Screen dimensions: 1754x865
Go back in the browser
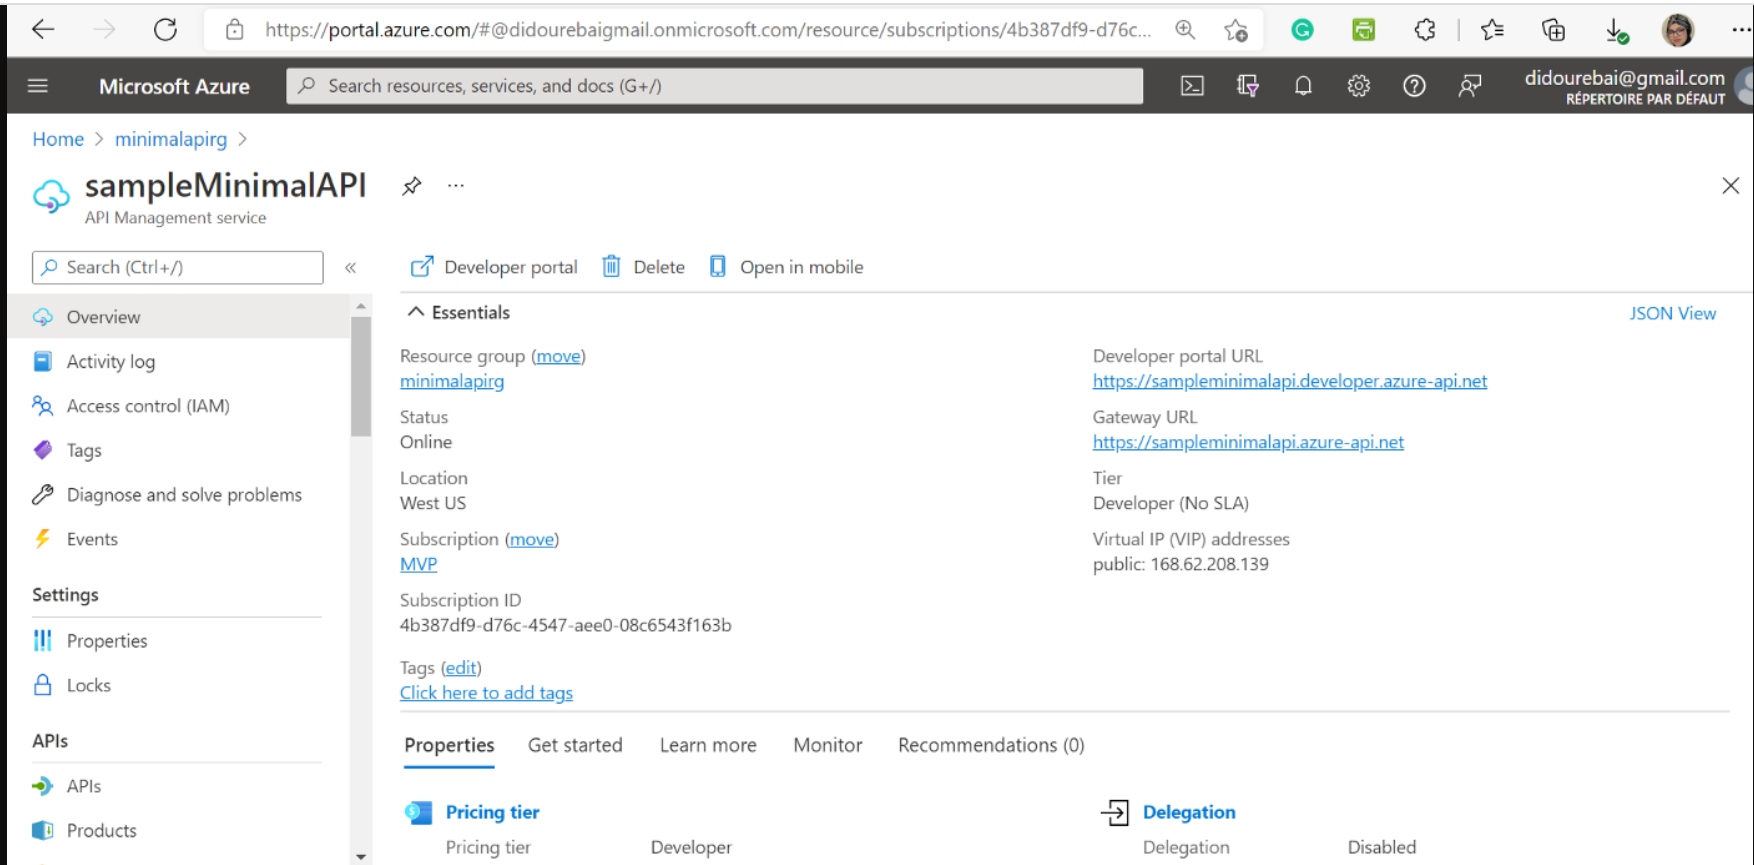43,30
